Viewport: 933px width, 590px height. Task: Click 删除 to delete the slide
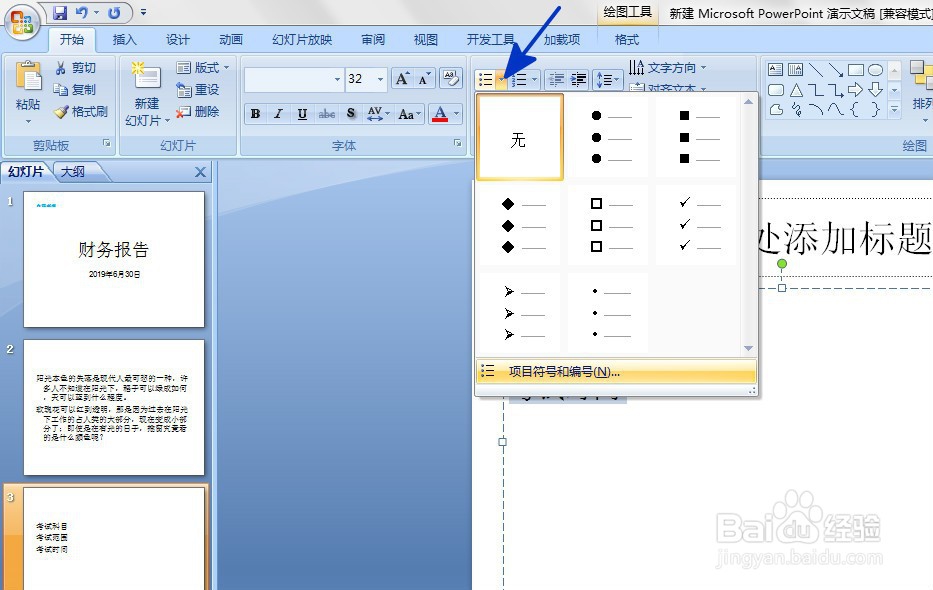198,112
